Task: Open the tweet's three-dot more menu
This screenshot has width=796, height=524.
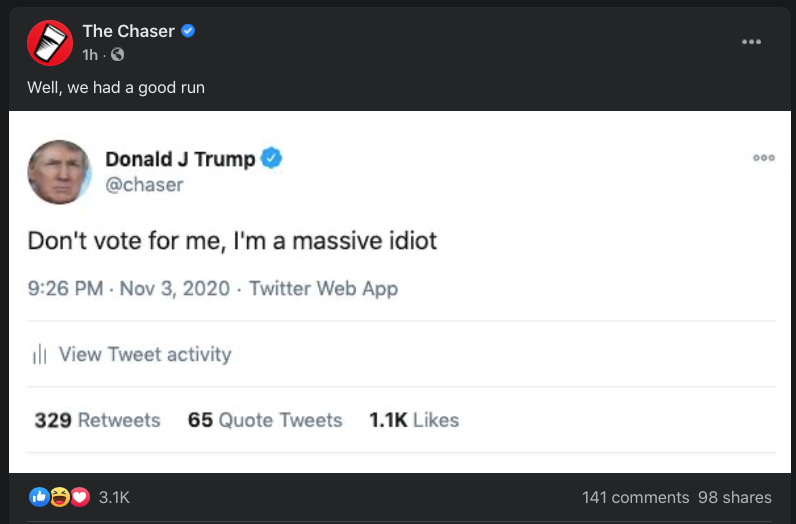Action: (764, 157)
